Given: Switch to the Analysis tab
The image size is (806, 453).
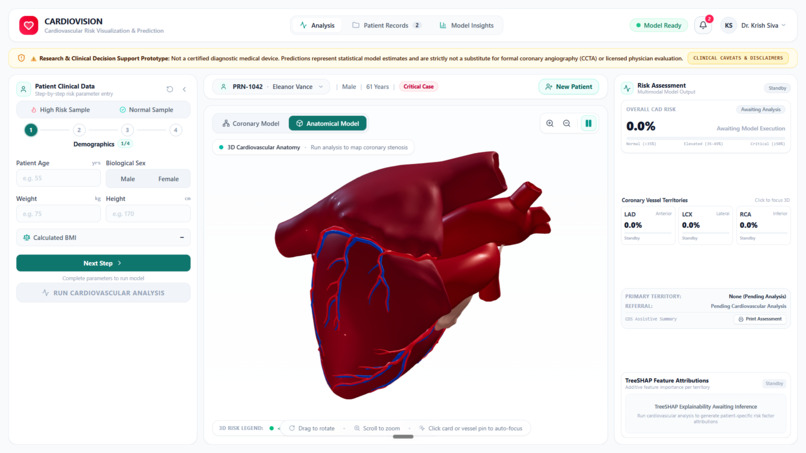Looking at the screenshot, I should click(x=317, y=25).
